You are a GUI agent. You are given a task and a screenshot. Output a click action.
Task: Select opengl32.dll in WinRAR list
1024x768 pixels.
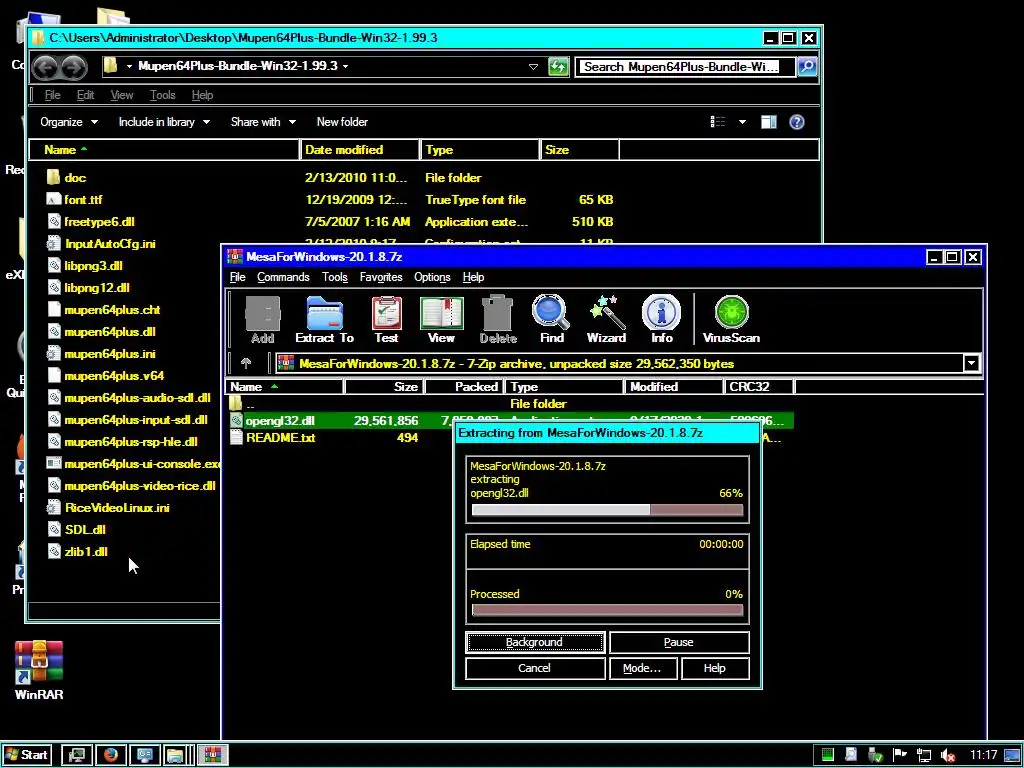[x=511, y=421]
